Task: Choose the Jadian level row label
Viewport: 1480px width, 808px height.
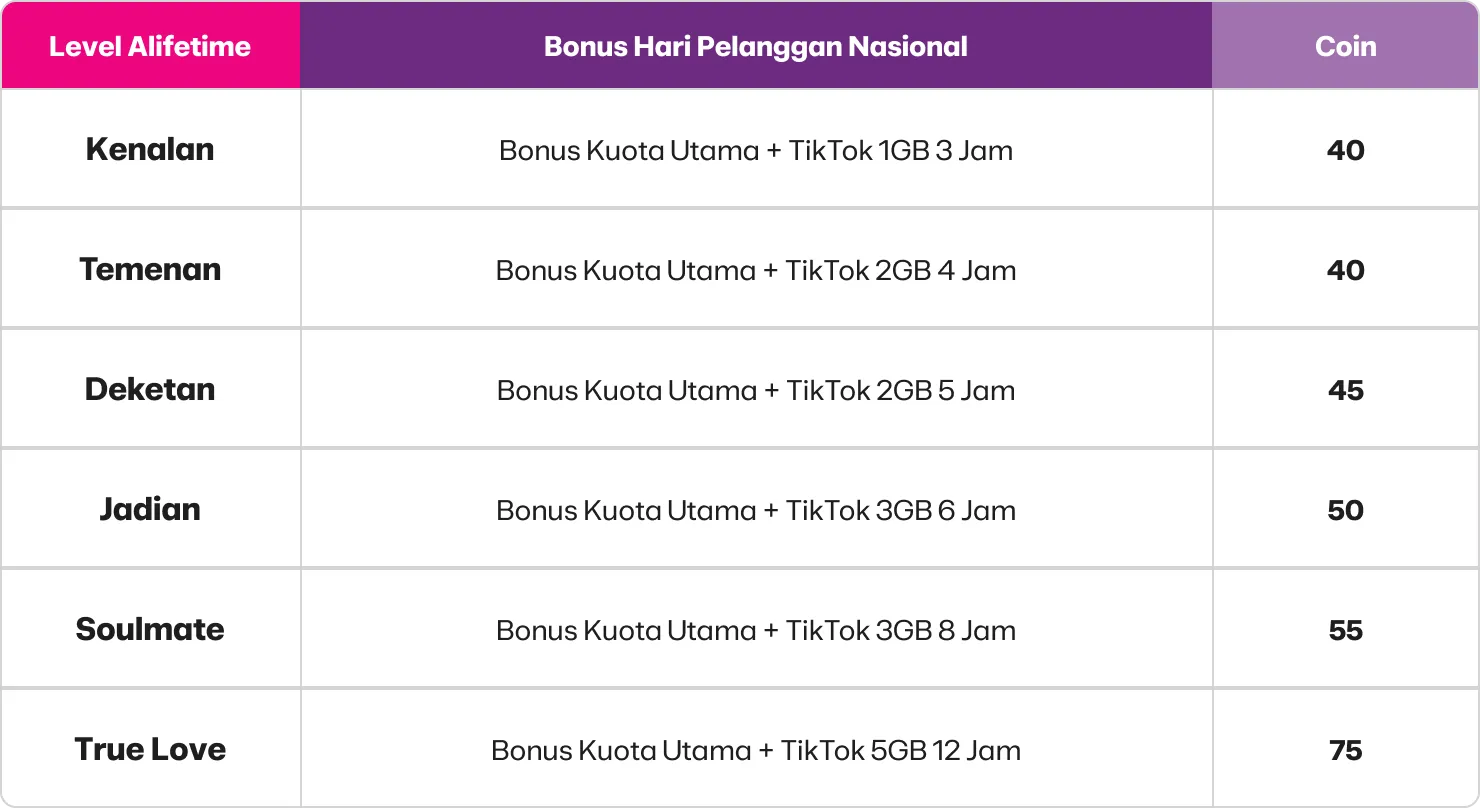Action: (x=150, y=509)
